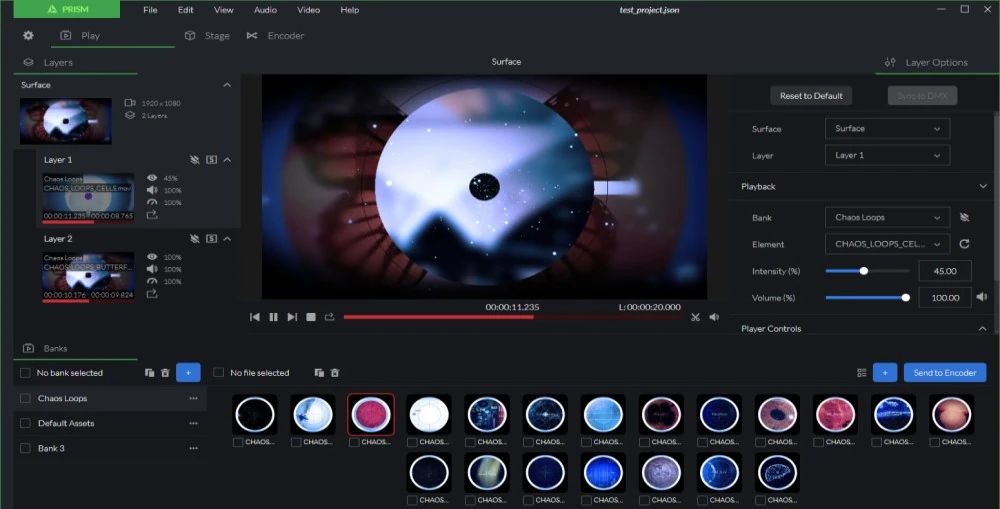This screenshot has height=509, width=1000.
Task: Open the Audio menu
Action: 265,10
